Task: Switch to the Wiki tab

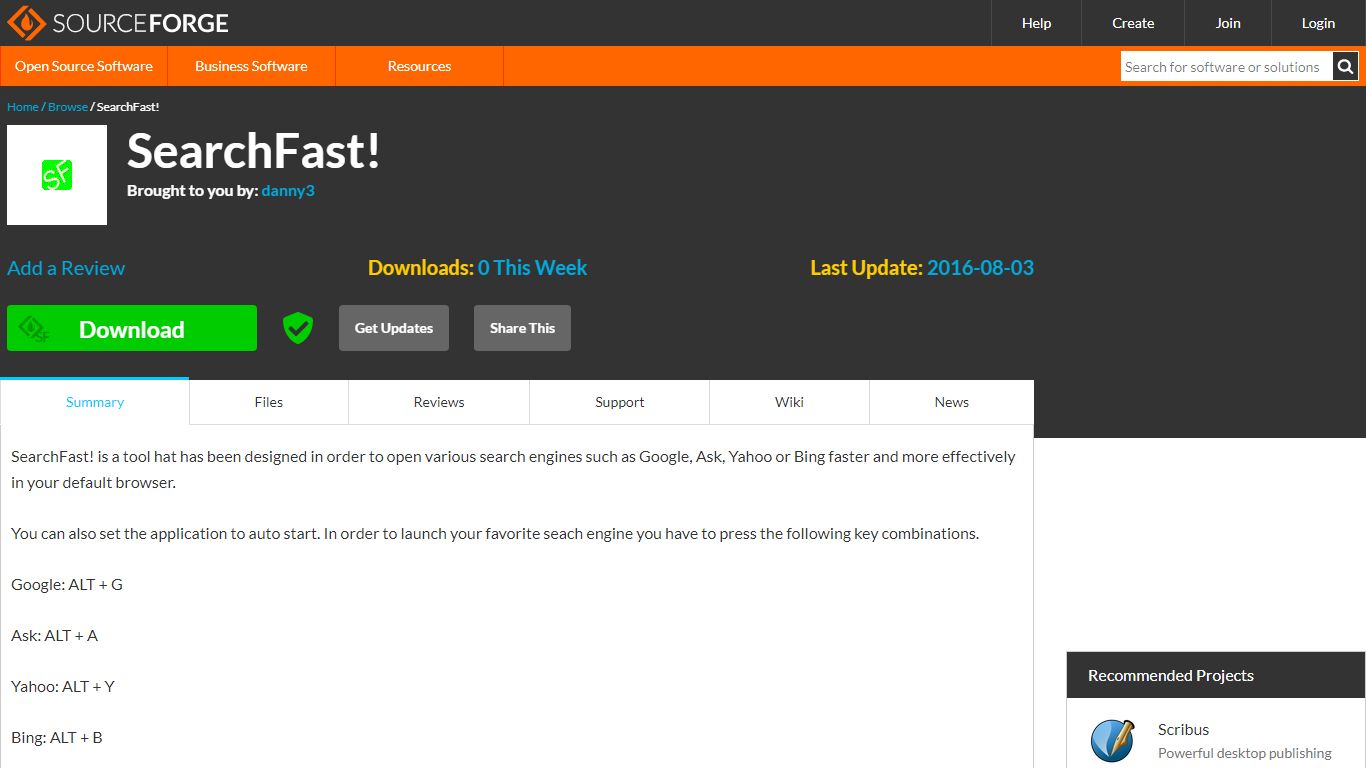Action: (x=789, y=402)
